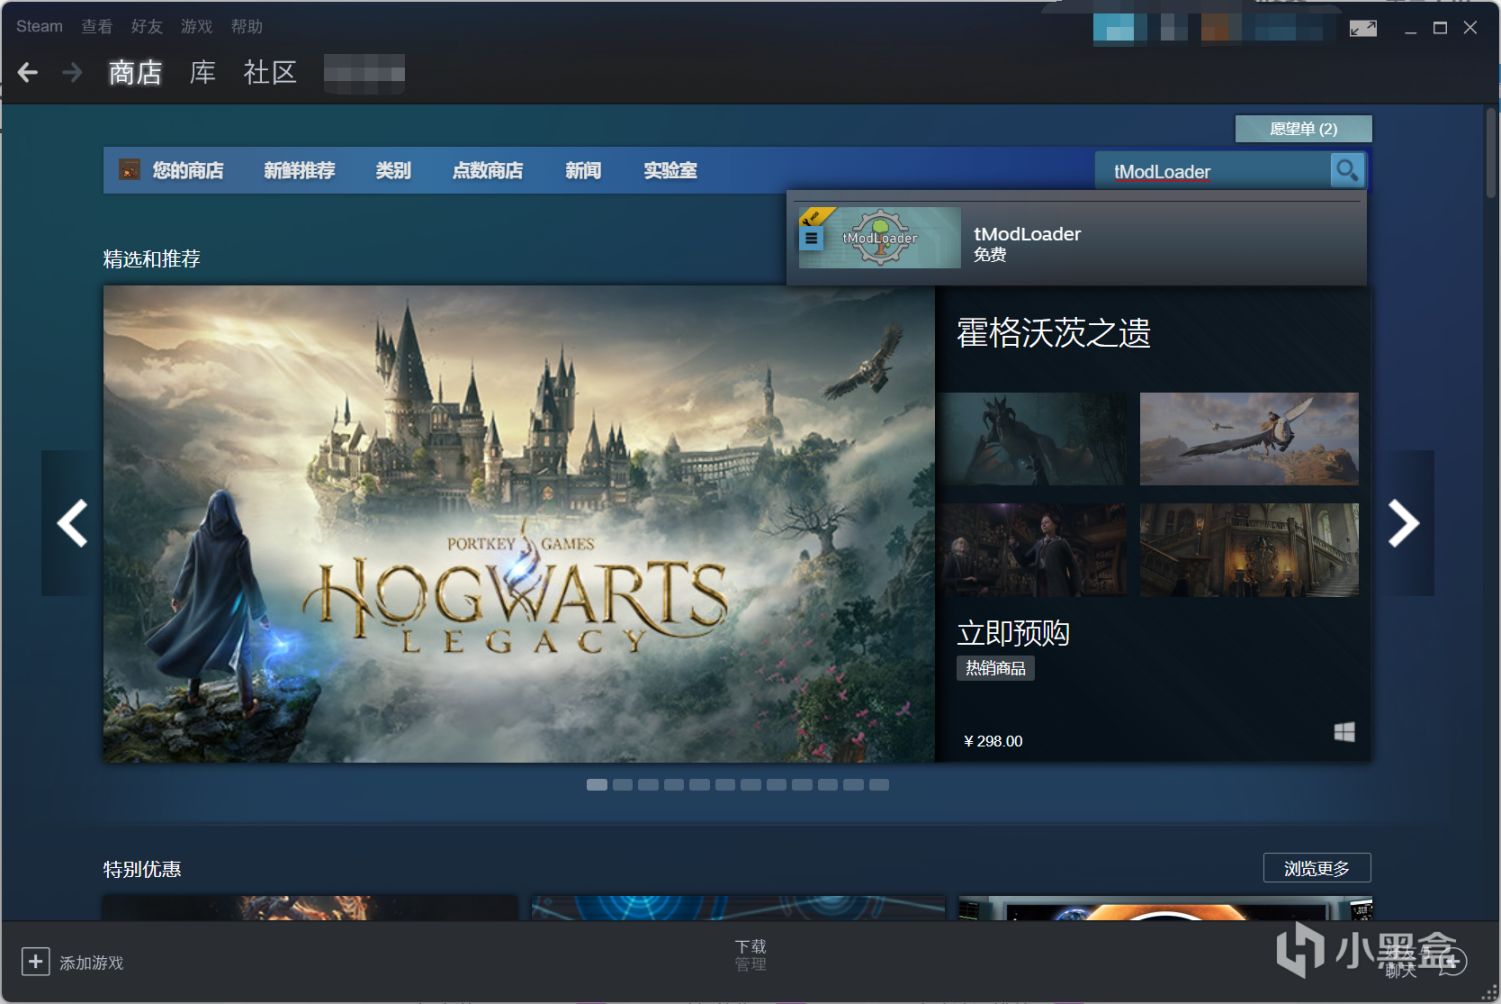Screen dimensions: 1501x1004
Task: Click 立即预购 text
Action: (1013, 633)
